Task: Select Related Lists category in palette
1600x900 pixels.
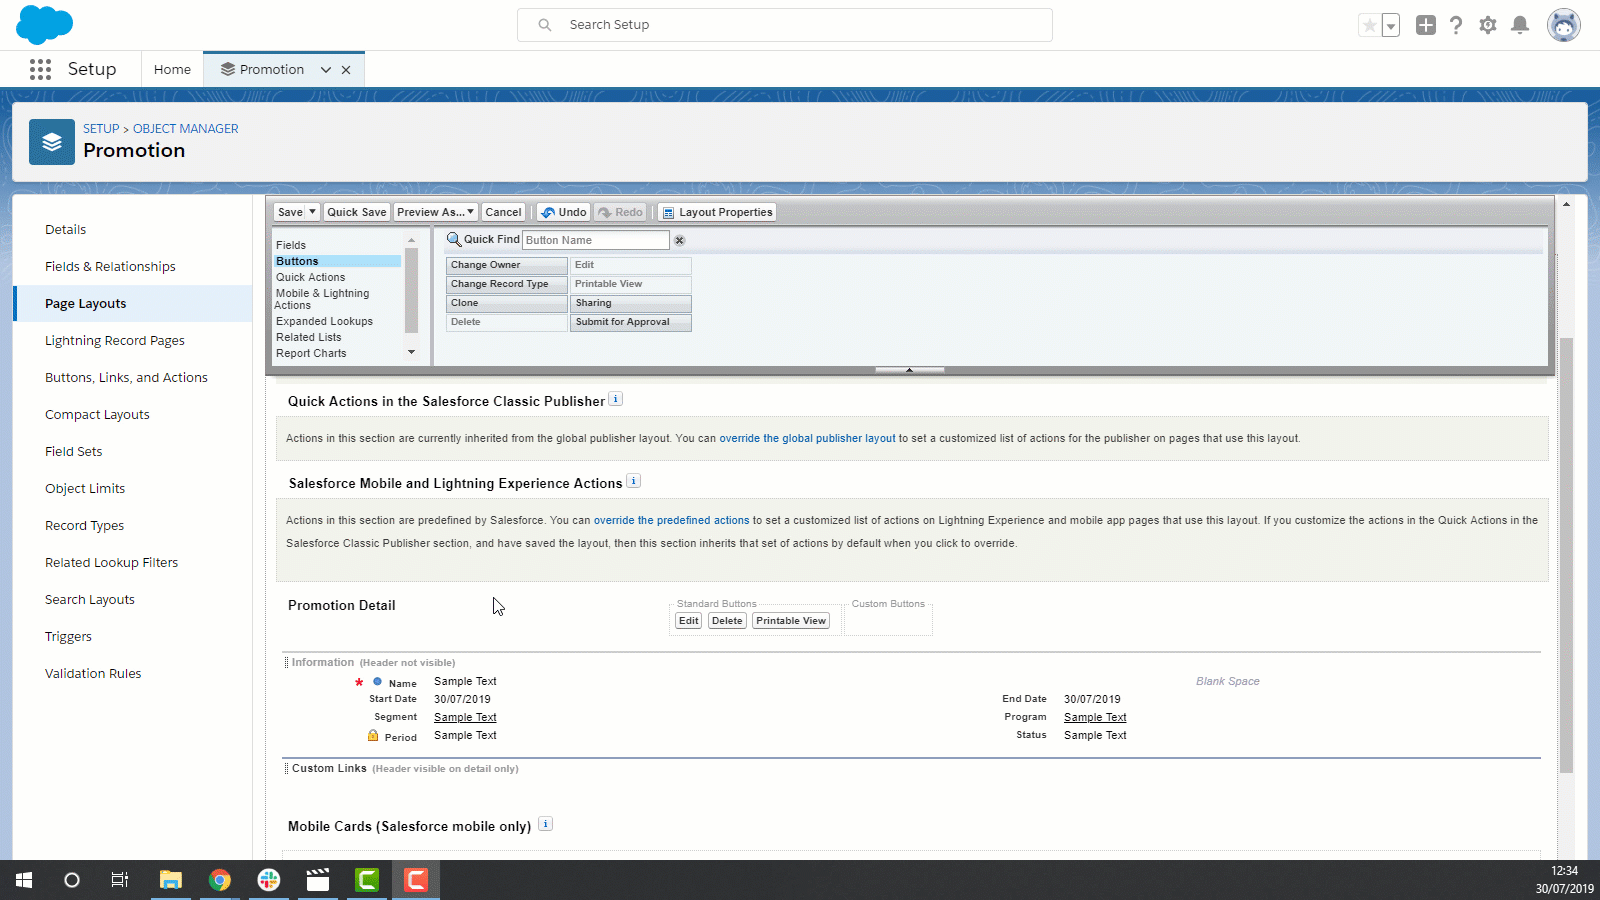Action: [x=309, y=337]
